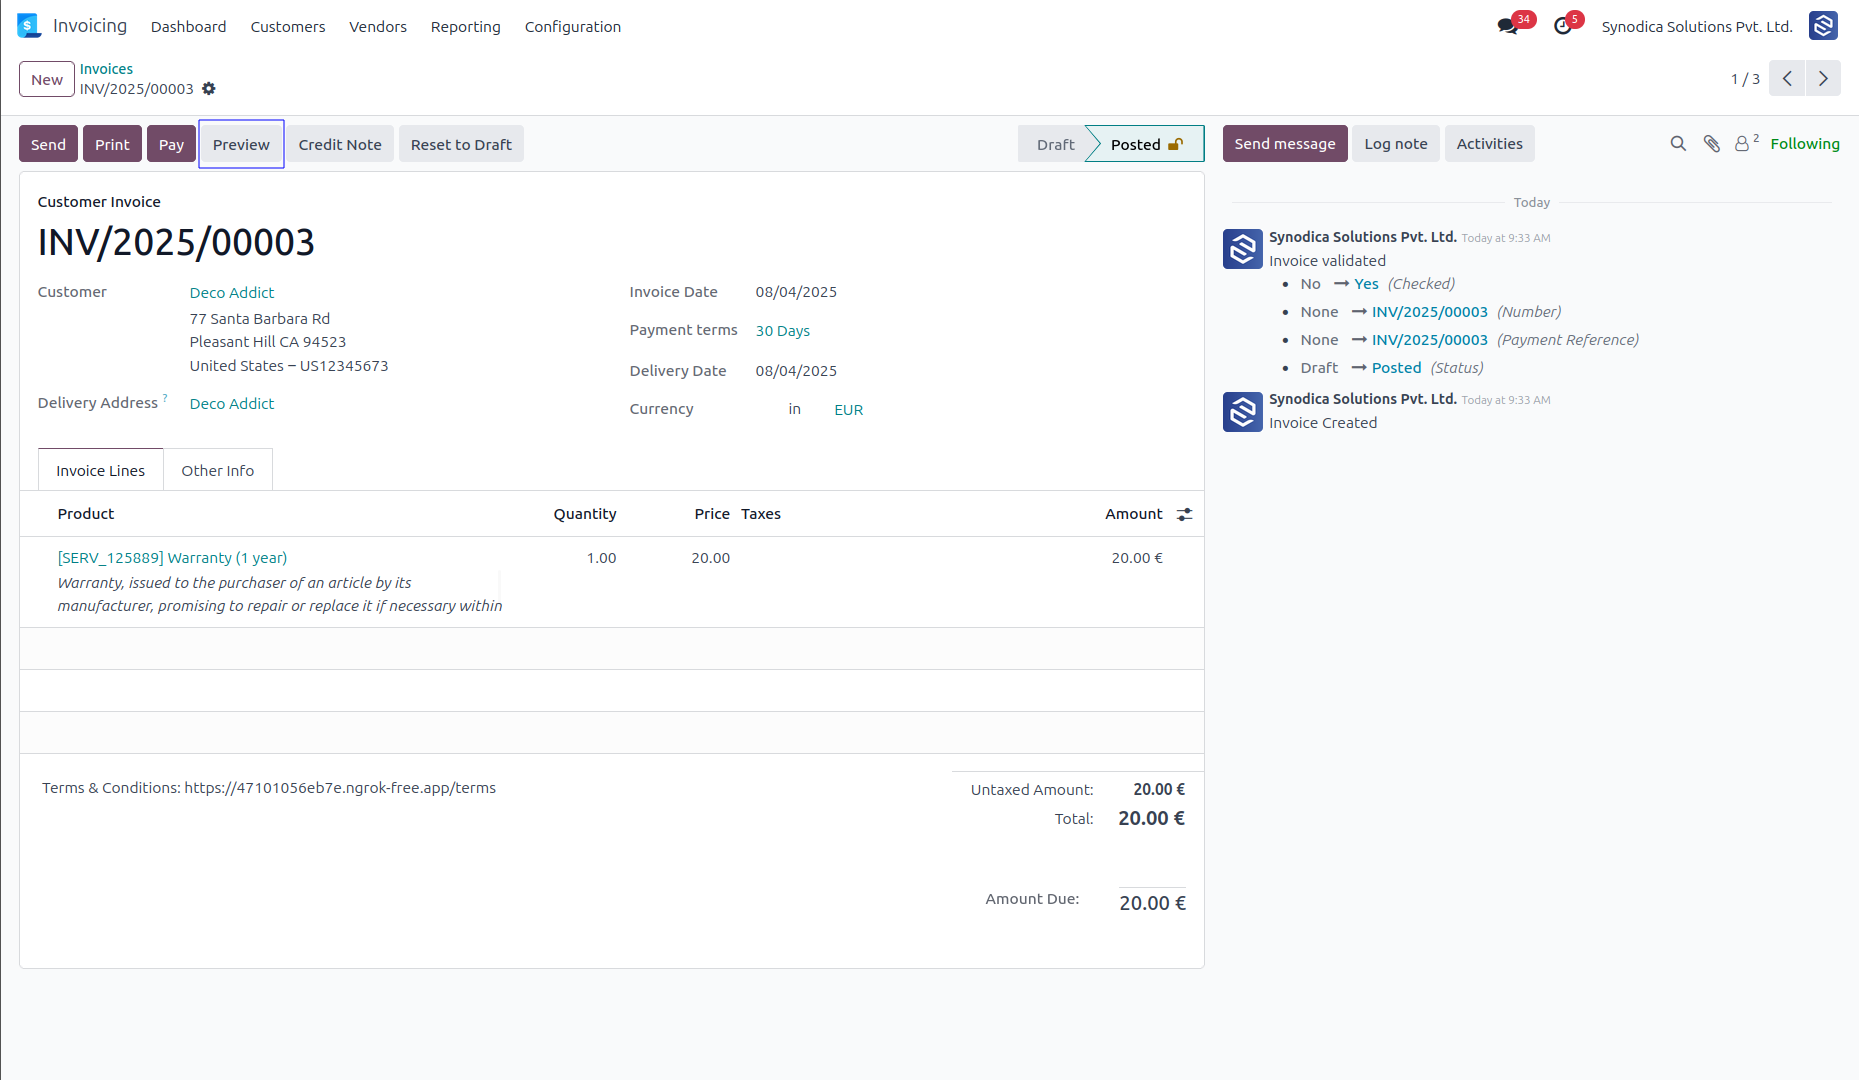The width and height of the screenshot is (1869, 1080).
Task: Click Delivery Address help question mark
Action: [165, 398]
